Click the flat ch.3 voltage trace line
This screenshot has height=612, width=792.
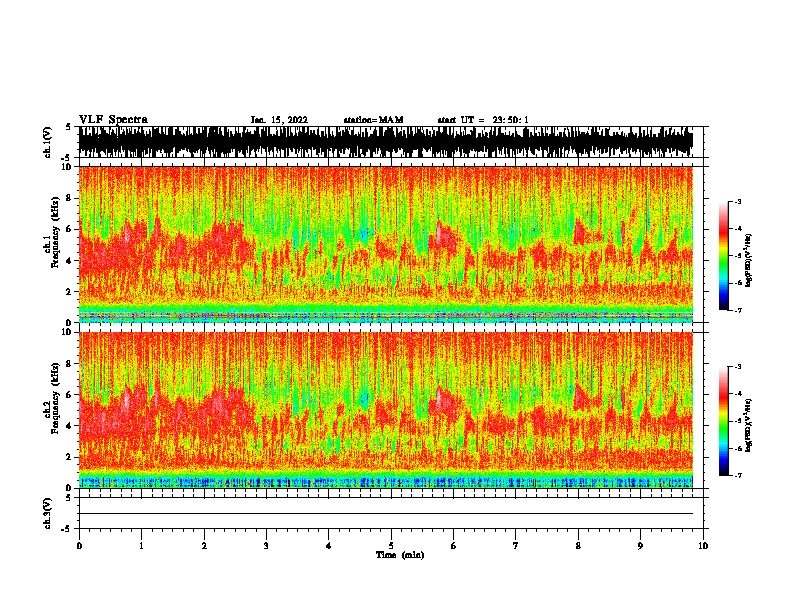(x=385, y=514)
